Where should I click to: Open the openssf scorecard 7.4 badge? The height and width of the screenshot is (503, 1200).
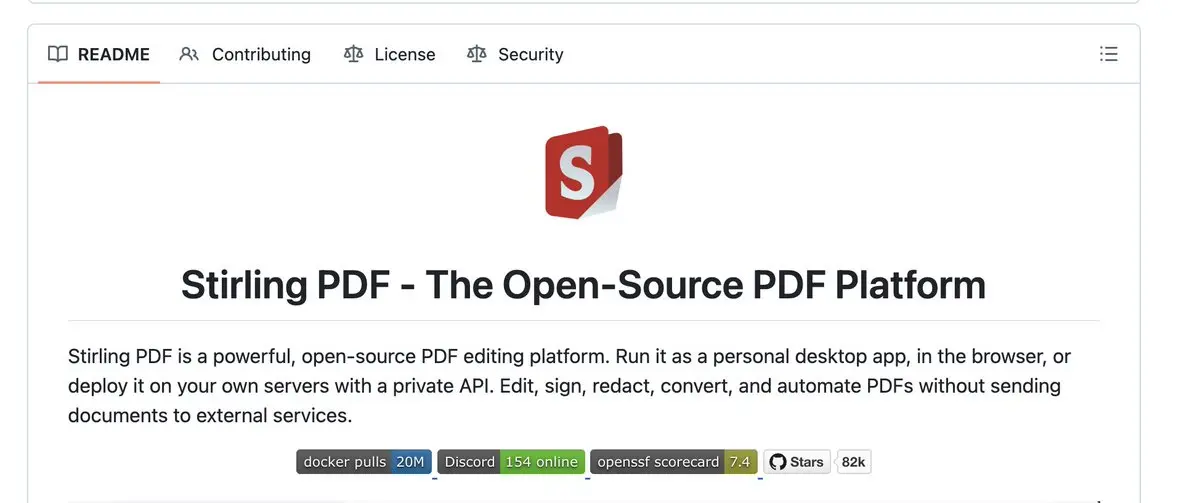(674, 462)
